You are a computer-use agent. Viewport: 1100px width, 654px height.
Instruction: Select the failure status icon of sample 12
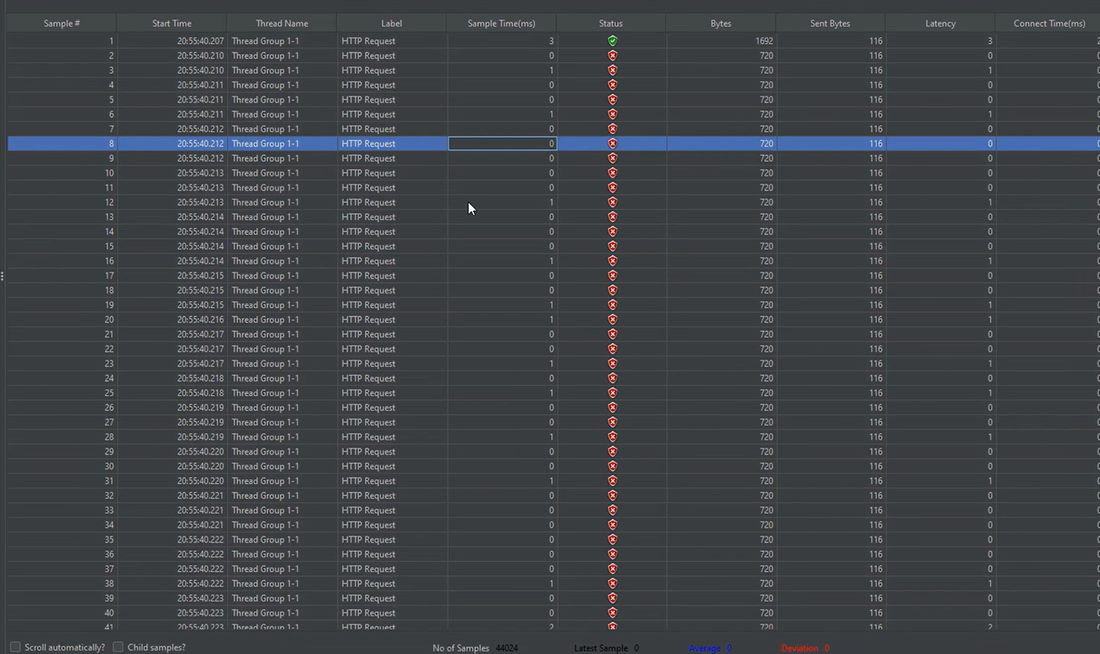click(612, 202)
